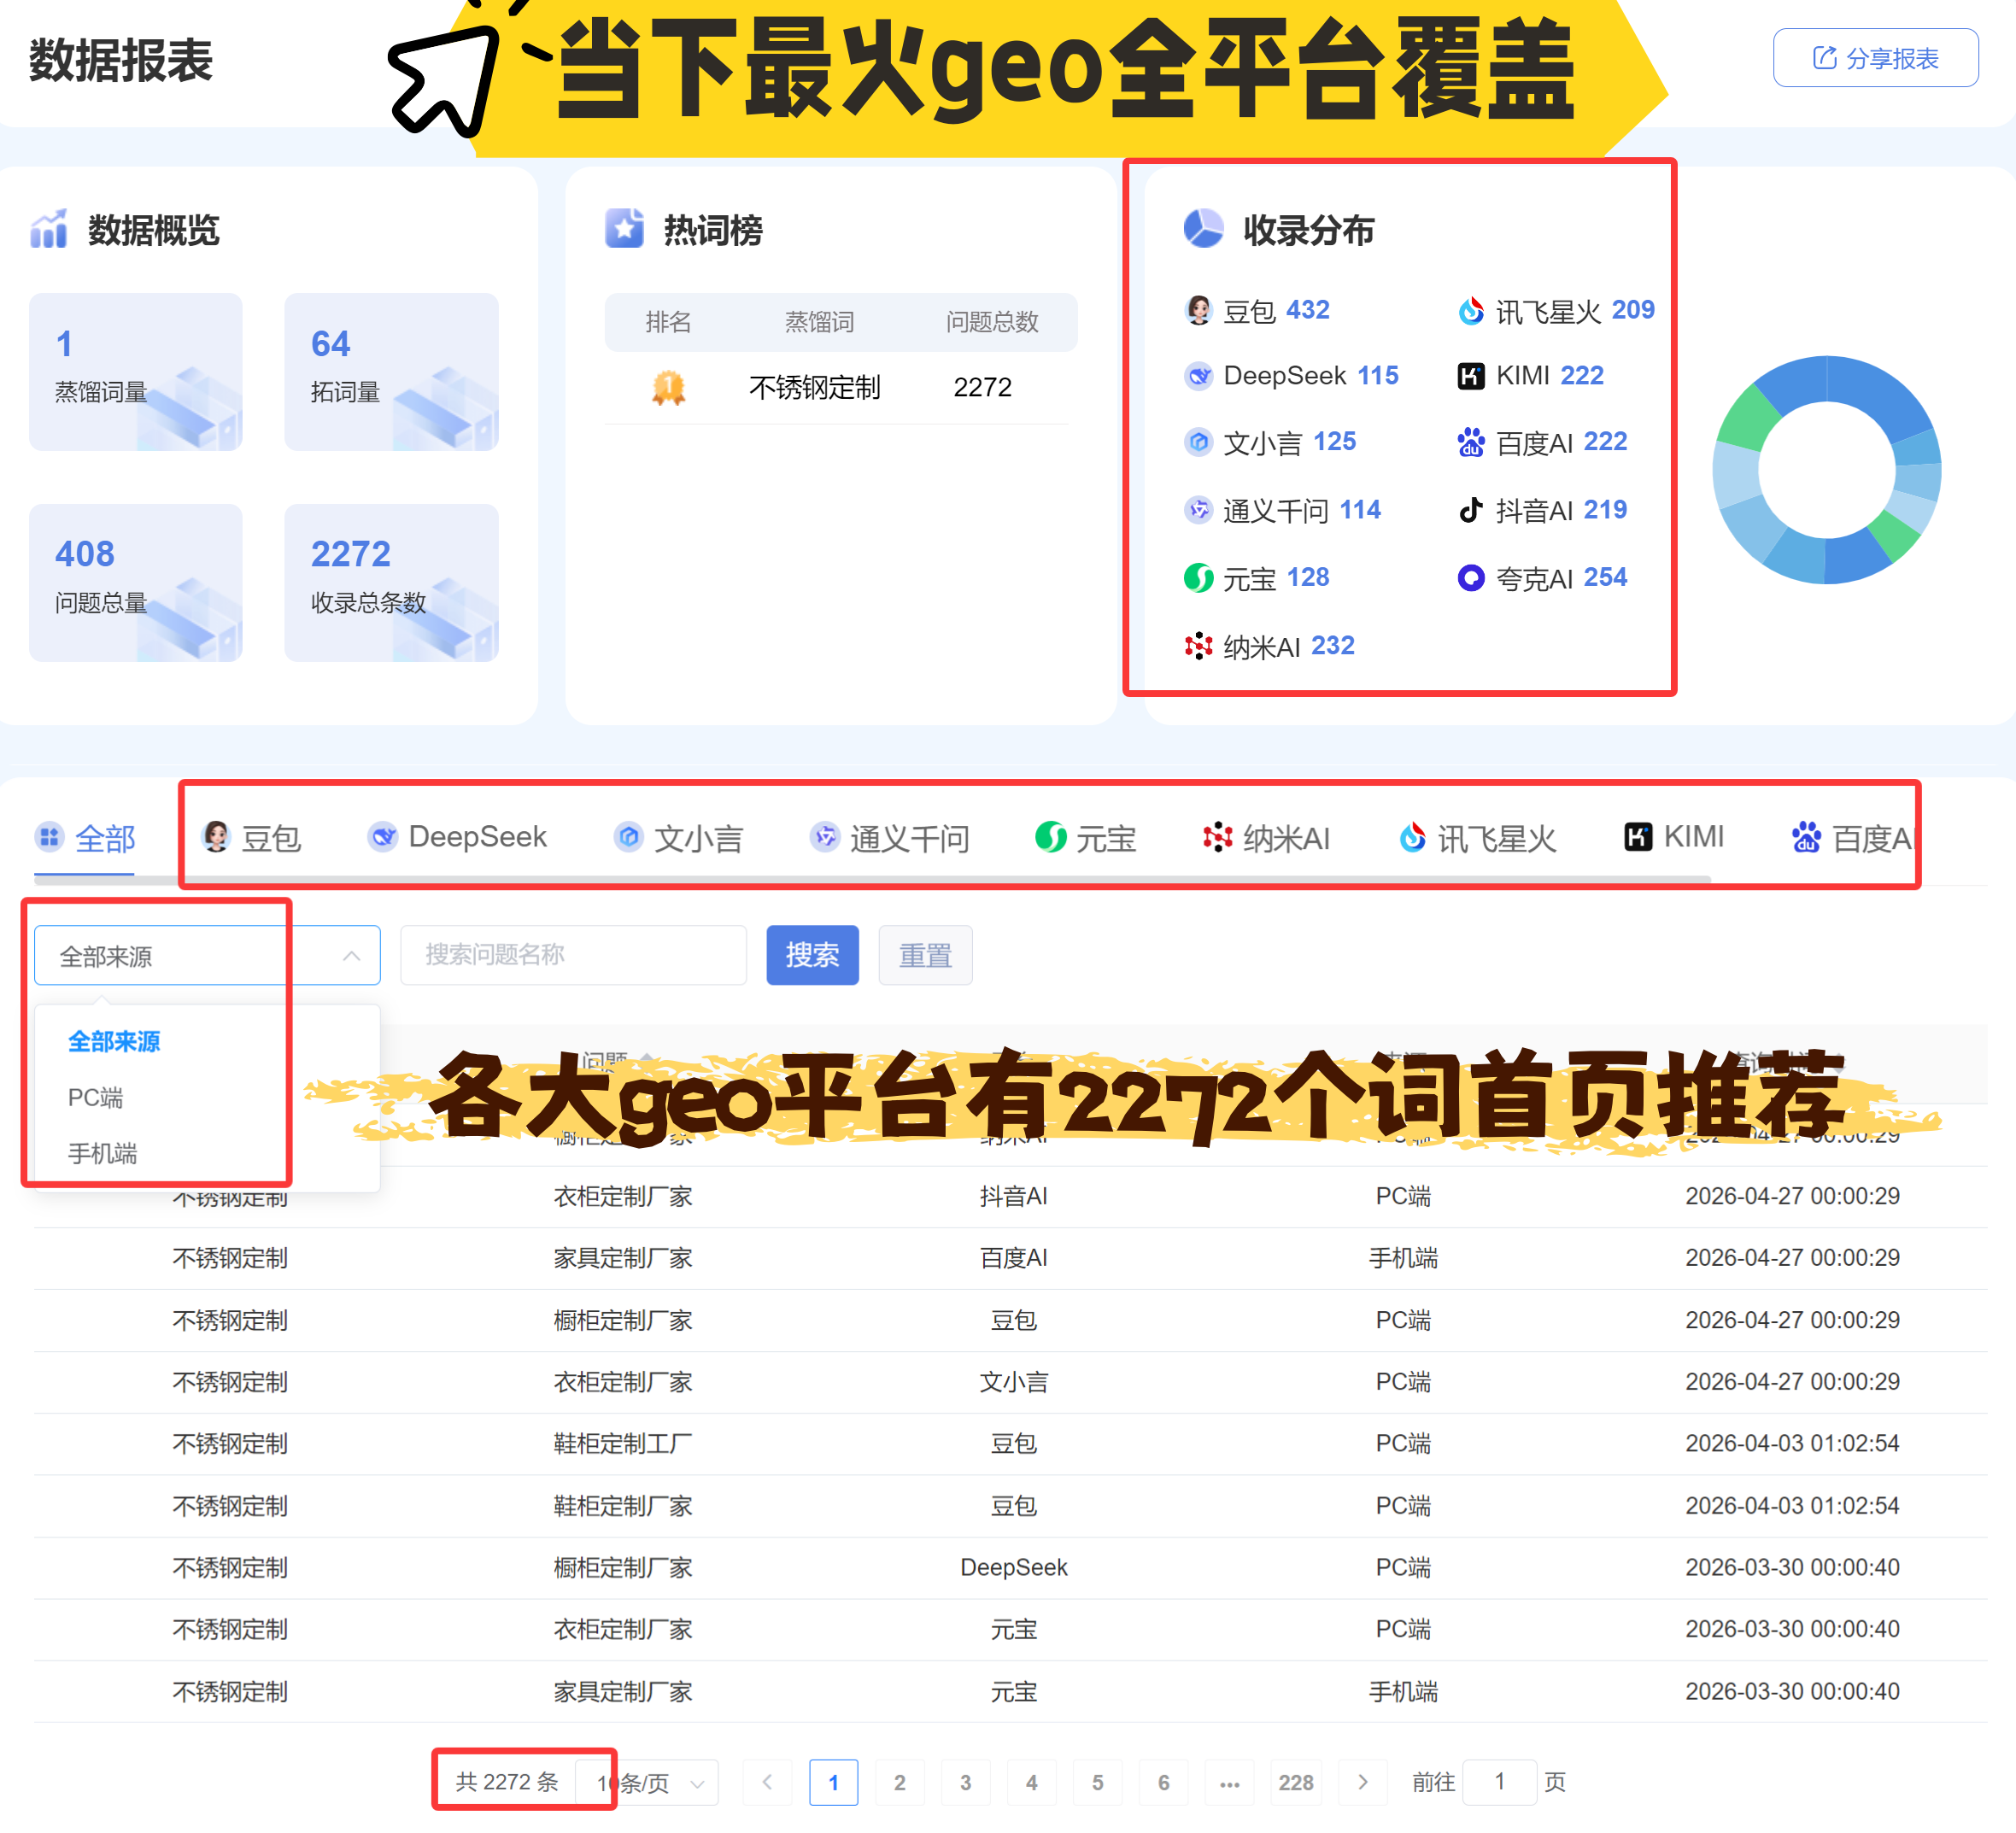Click the 数据概览 chart icon

(48, 229)
